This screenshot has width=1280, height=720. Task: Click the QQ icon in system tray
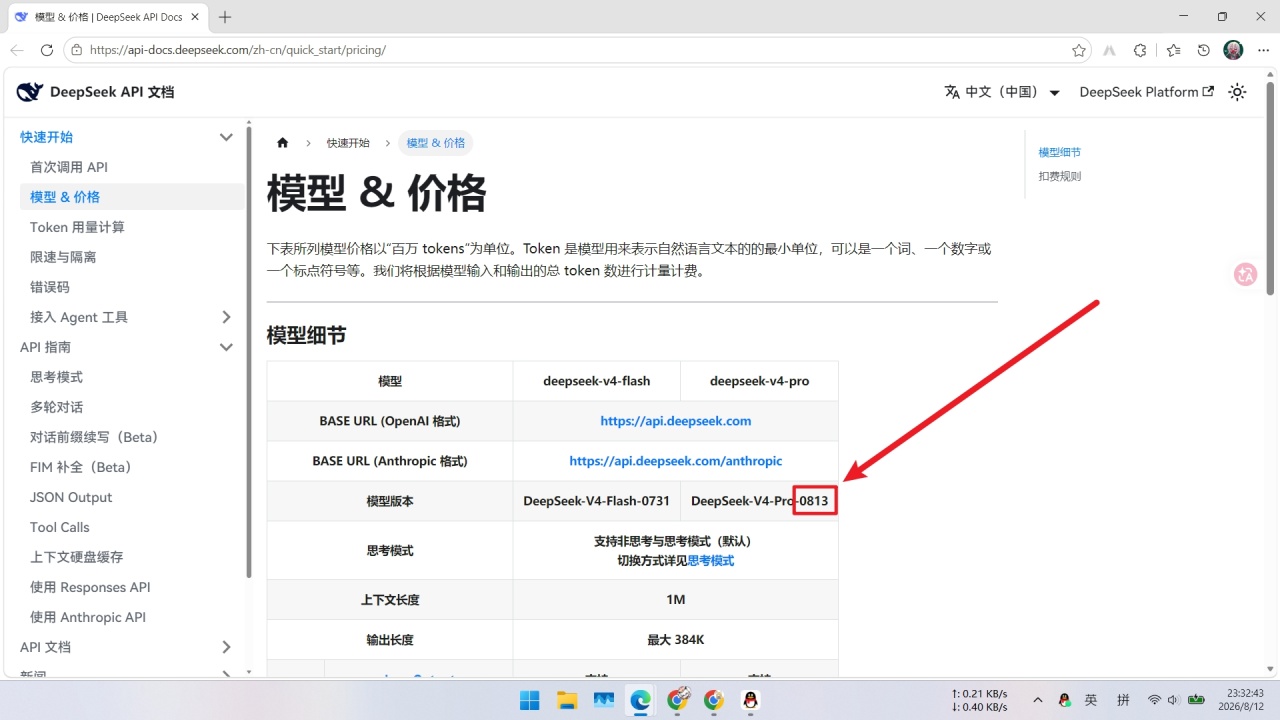coord(1065,700)
